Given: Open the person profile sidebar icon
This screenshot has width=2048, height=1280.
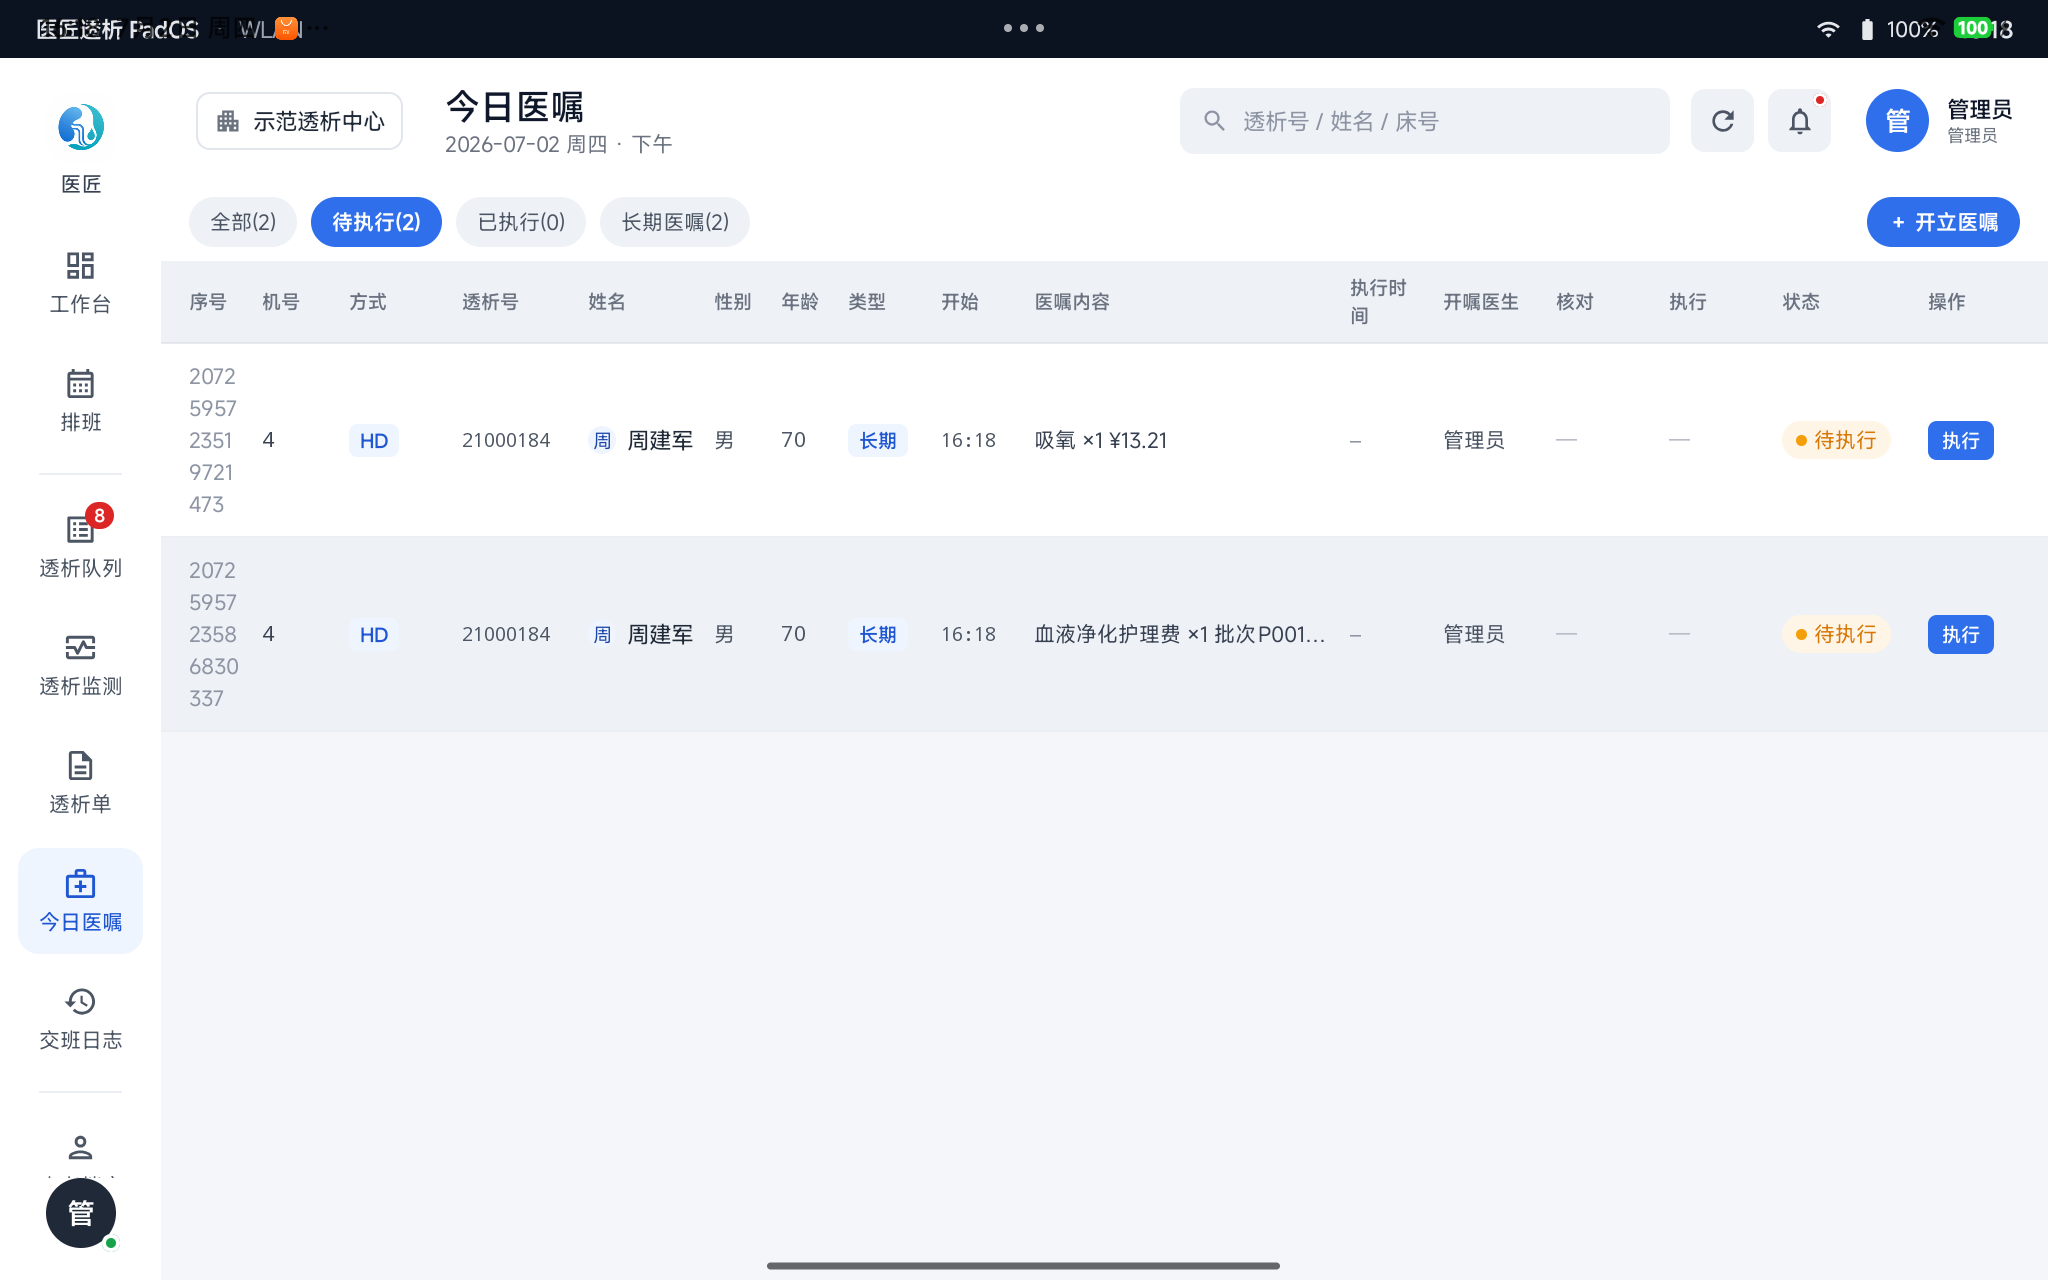Looking at the screenshot, I should point(80,1147).
